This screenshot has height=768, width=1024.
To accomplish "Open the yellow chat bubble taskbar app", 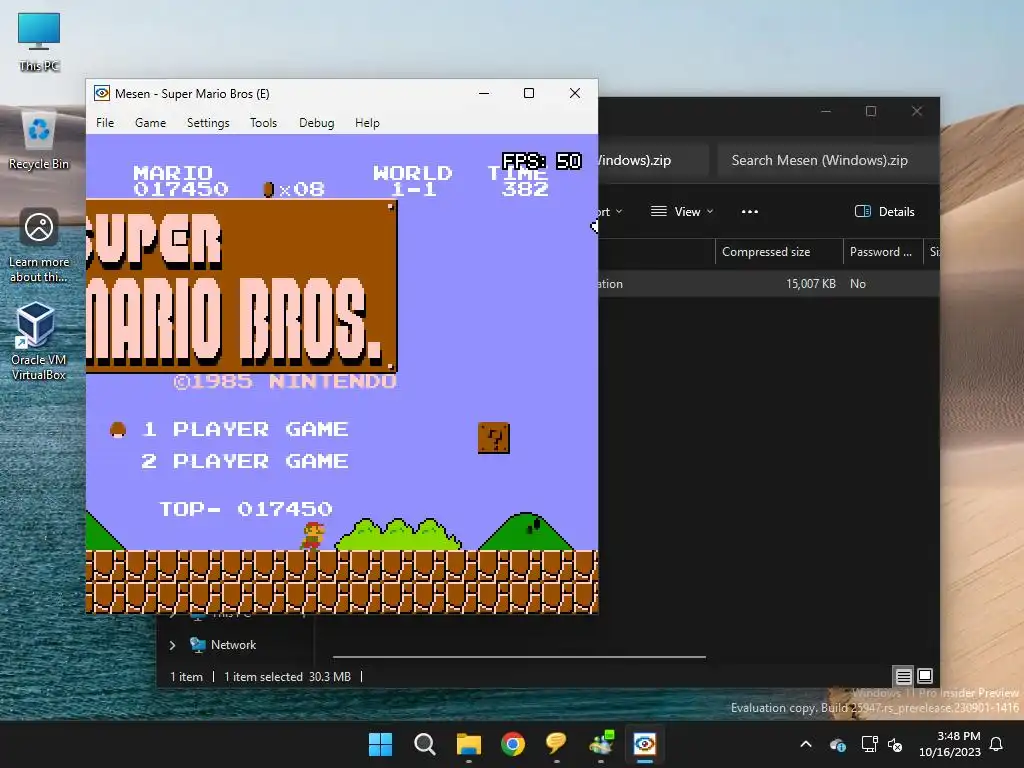I will point(556,744).
